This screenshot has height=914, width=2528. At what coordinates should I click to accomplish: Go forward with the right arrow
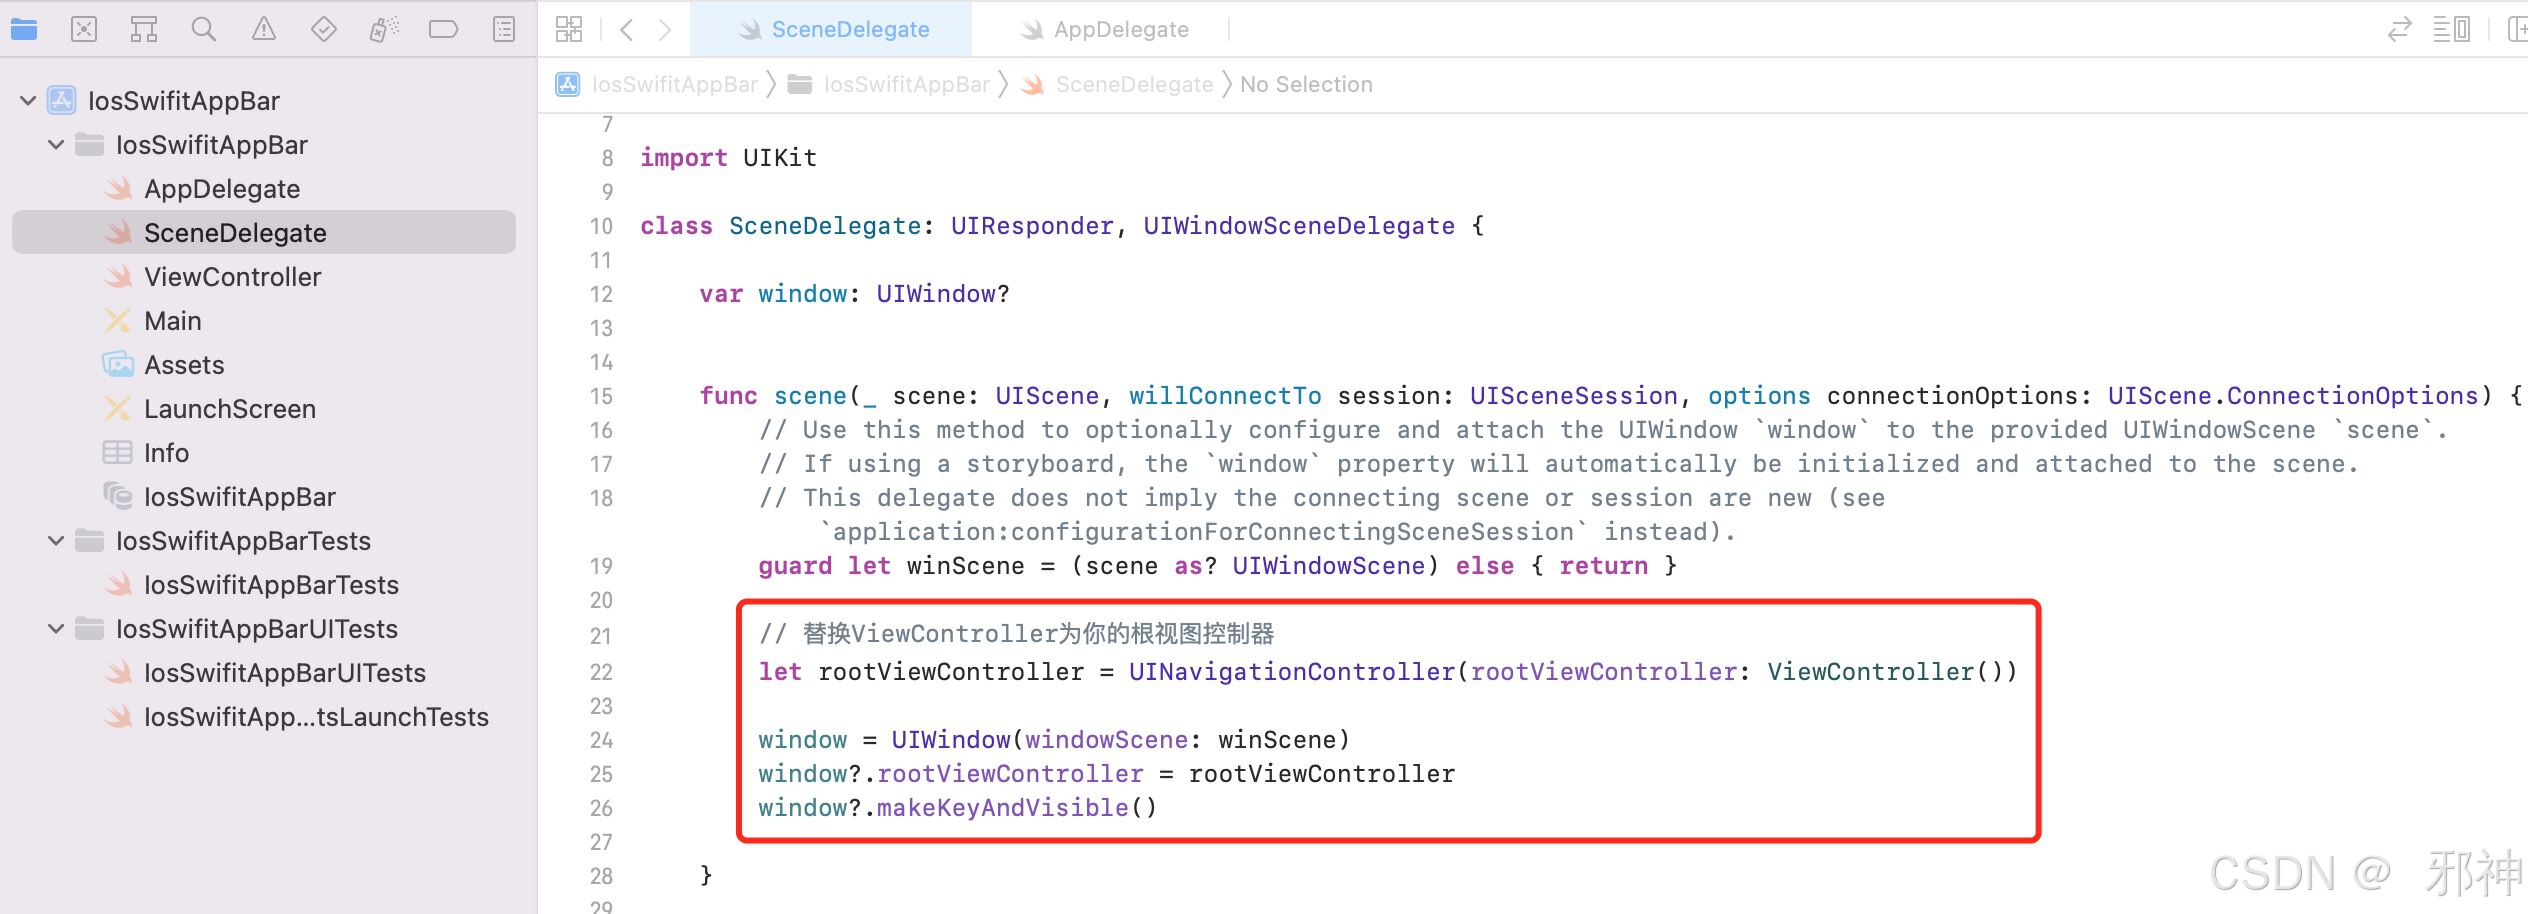coord(665,29)
